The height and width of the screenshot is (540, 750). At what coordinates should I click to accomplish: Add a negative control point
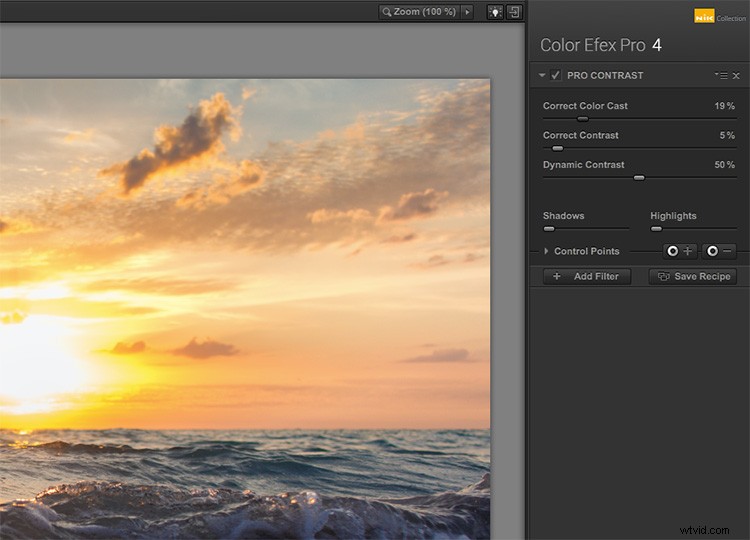point(719,251)
